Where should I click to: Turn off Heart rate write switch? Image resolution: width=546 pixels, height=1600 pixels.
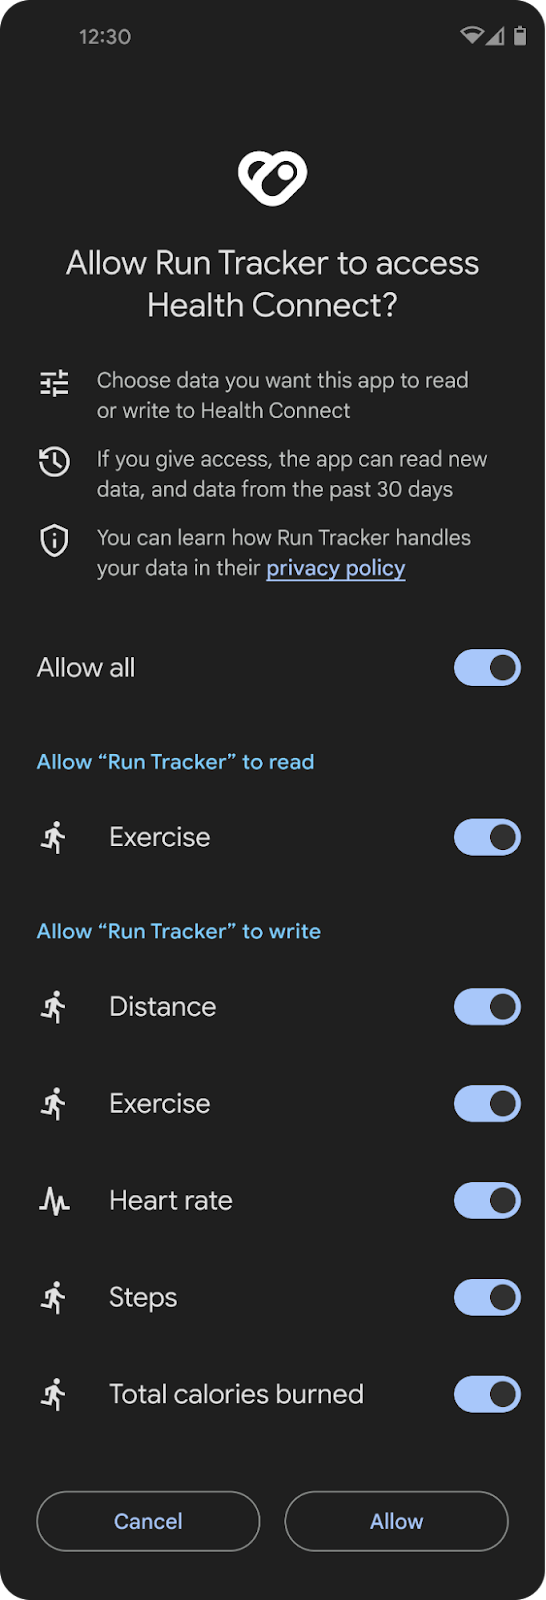point(488,1200)
